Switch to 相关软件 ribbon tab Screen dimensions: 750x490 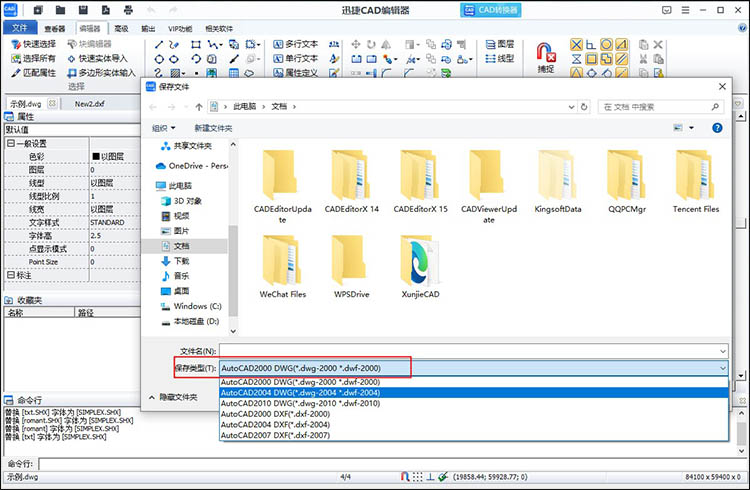[219, 29]
